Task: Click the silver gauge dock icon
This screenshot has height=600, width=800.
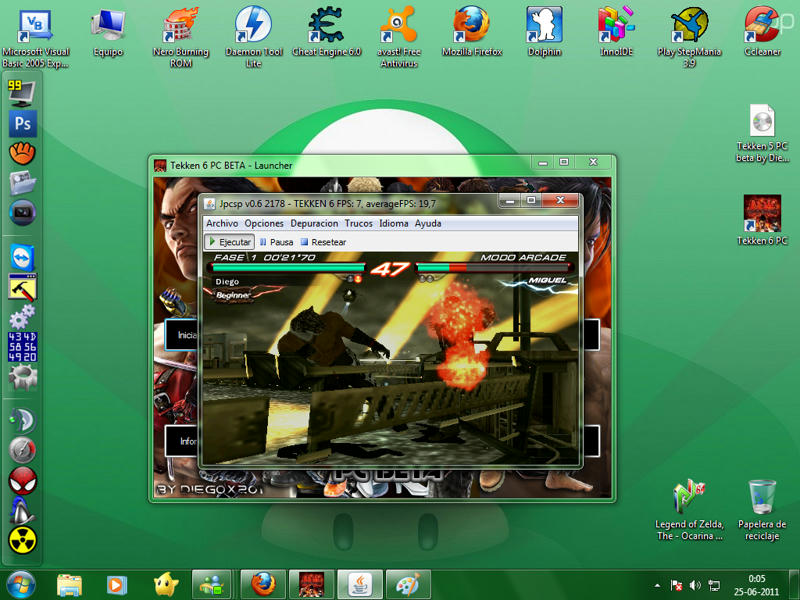Action: coord(22,450)
